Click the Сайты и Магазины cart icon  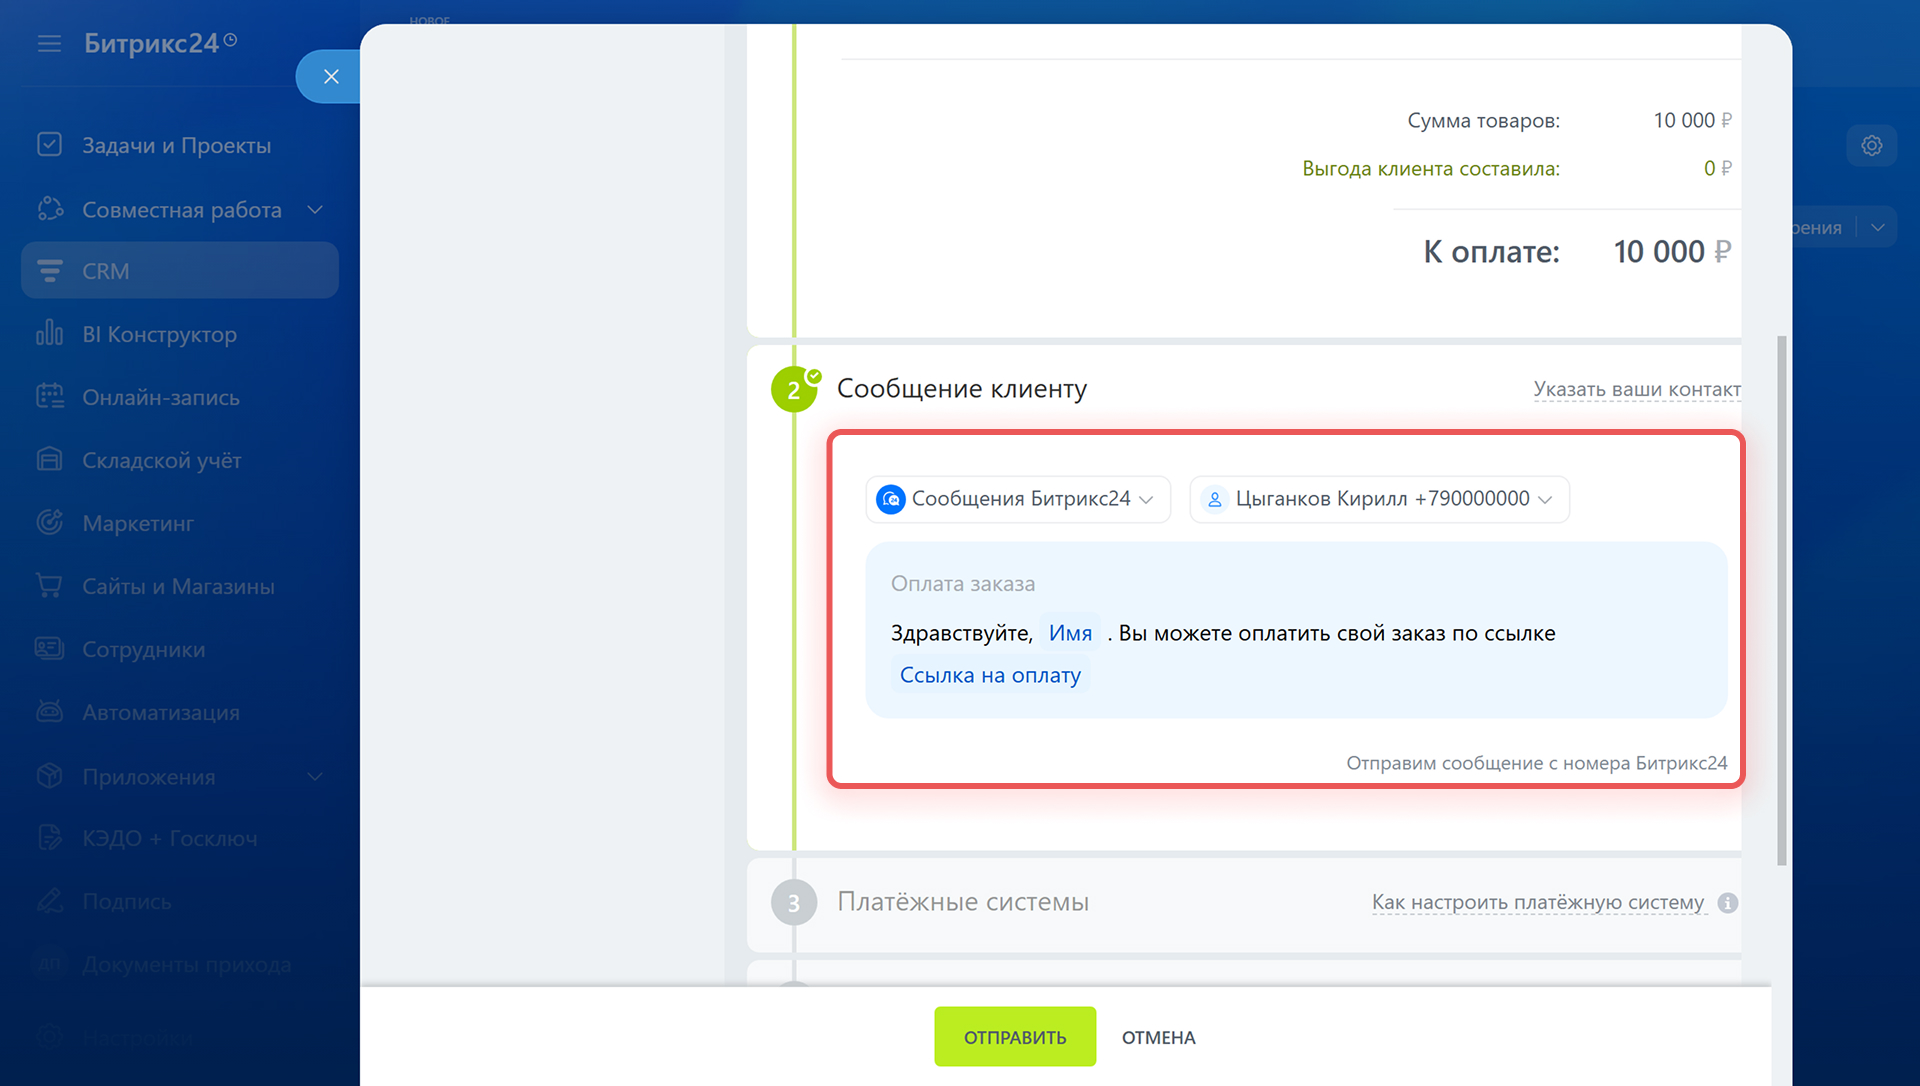point(49,586)
